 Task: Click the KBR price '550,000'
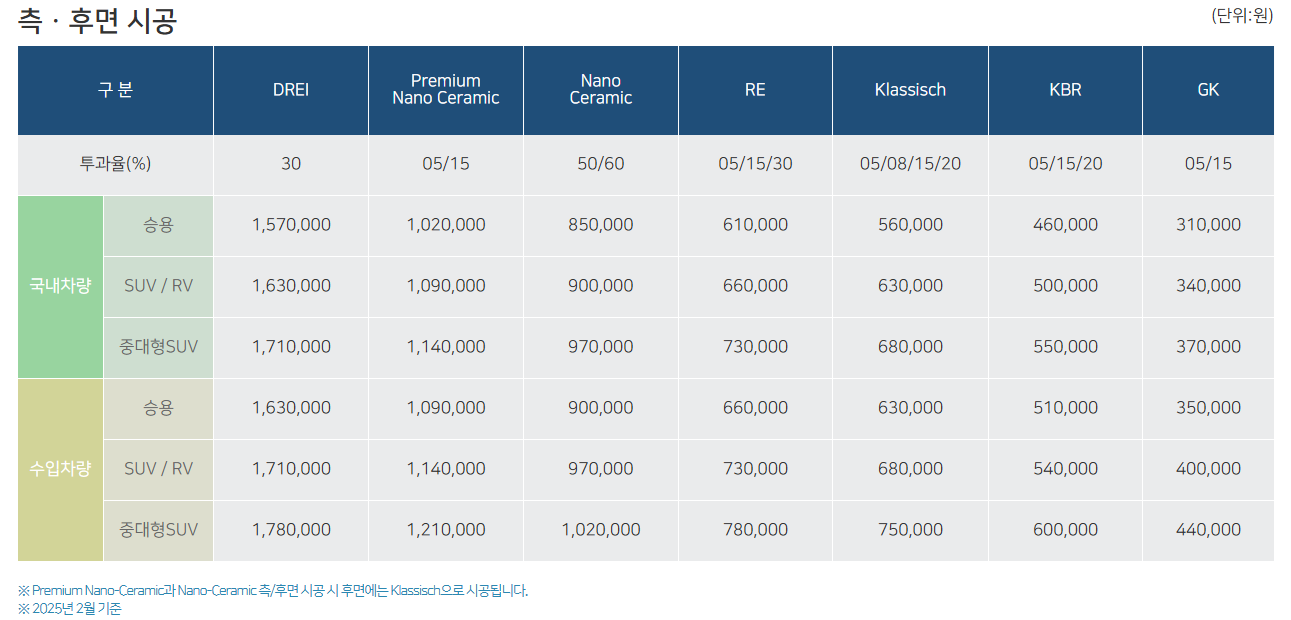tap(1065, 347)
